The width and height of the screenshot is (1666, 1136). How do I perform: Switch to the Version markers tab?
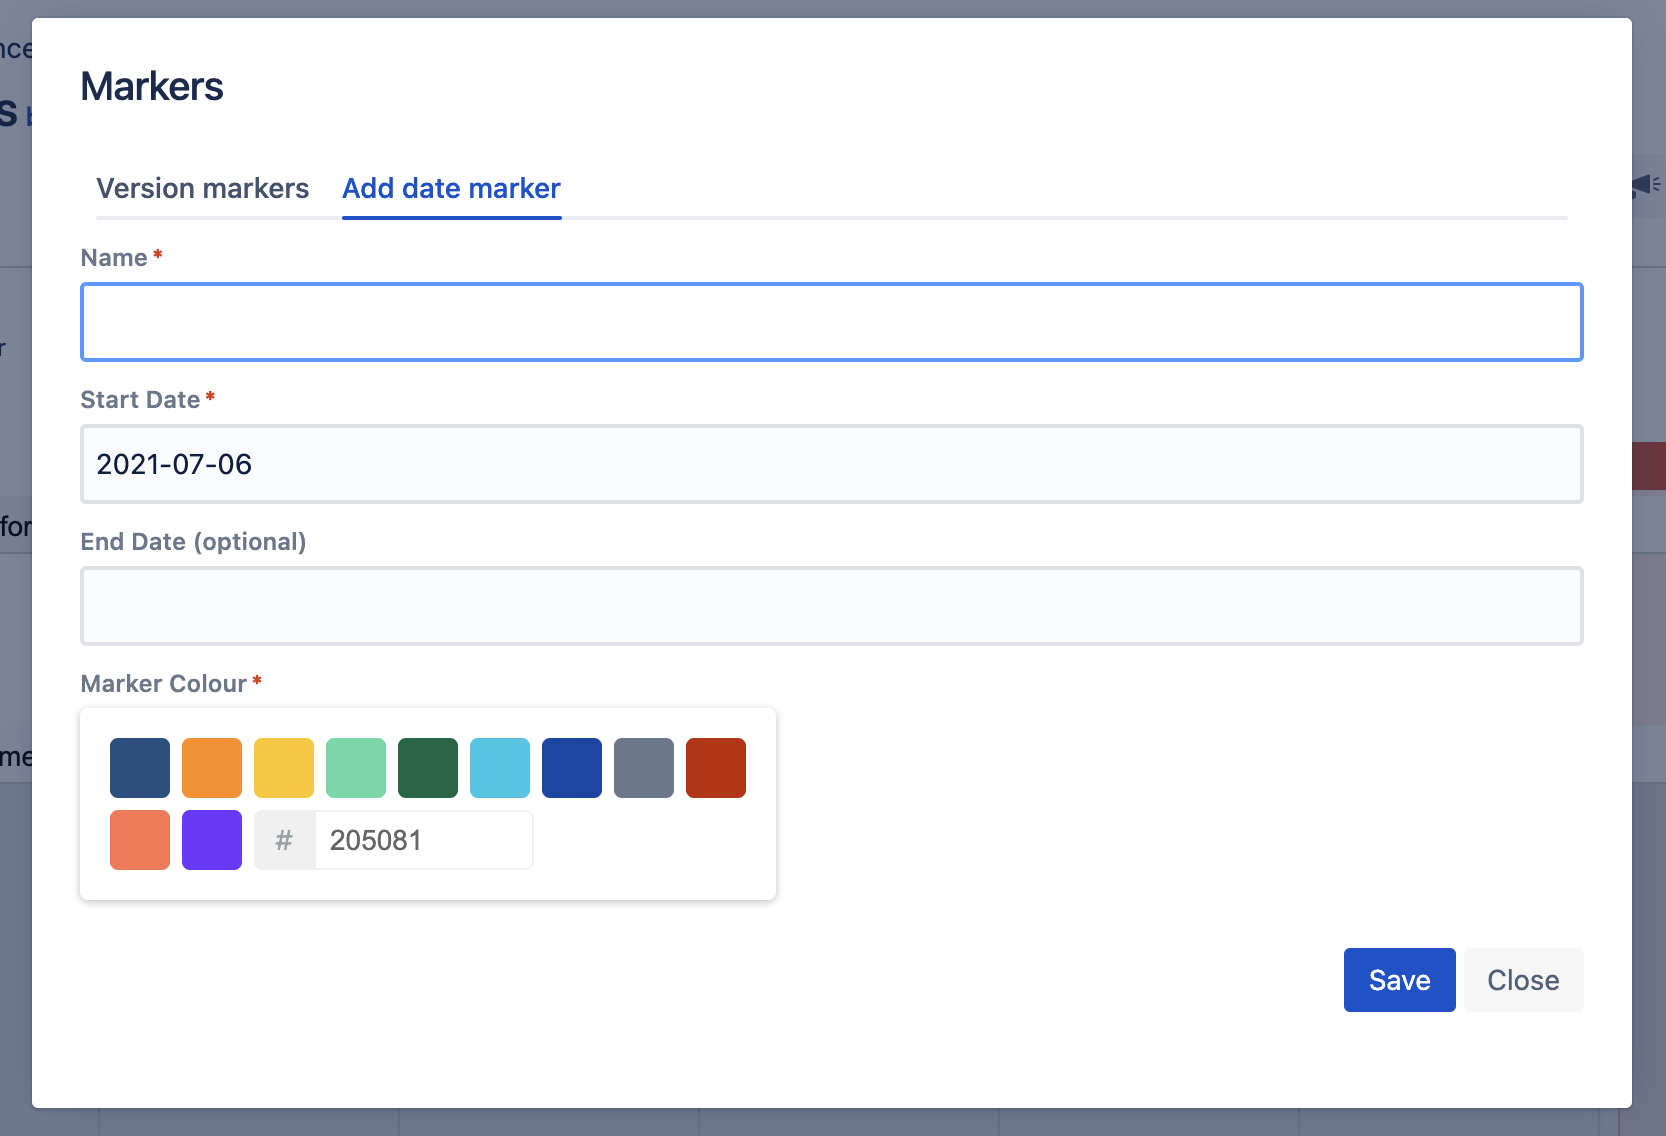click(x=202, y=188)
